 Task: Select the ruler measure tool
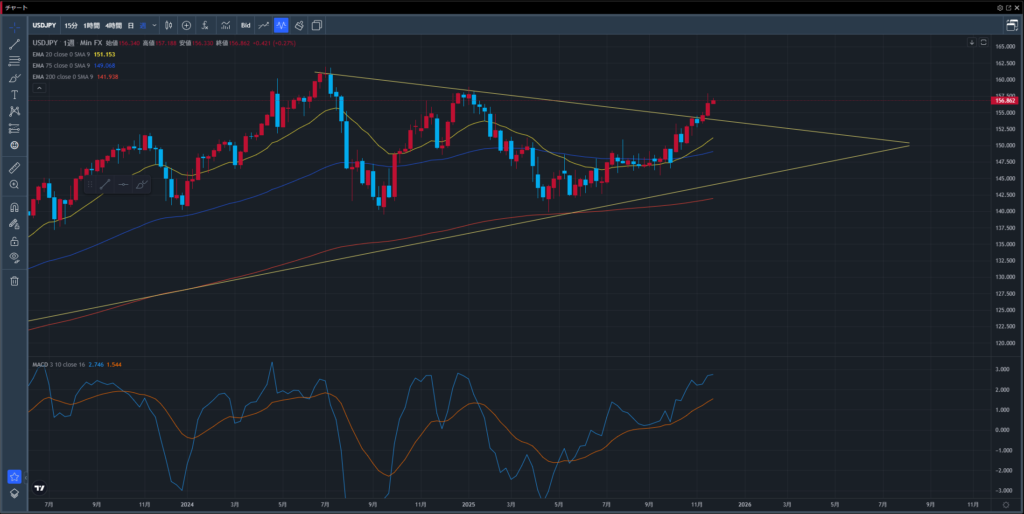tap(14, 168)
